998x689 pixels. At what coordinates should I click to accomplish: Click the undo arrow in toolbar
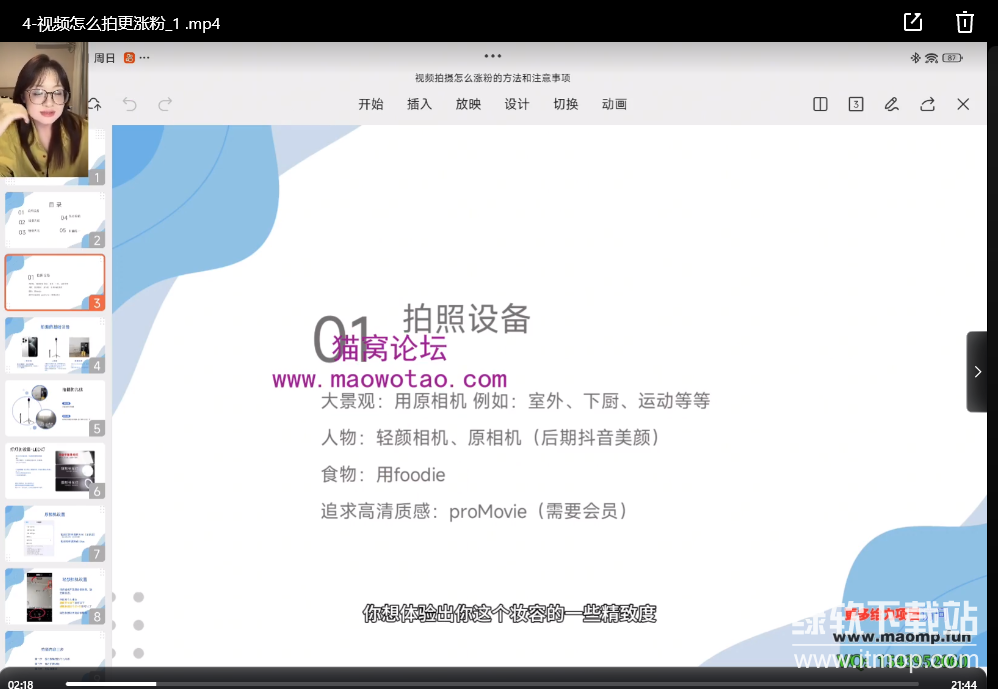coord(129,104)
